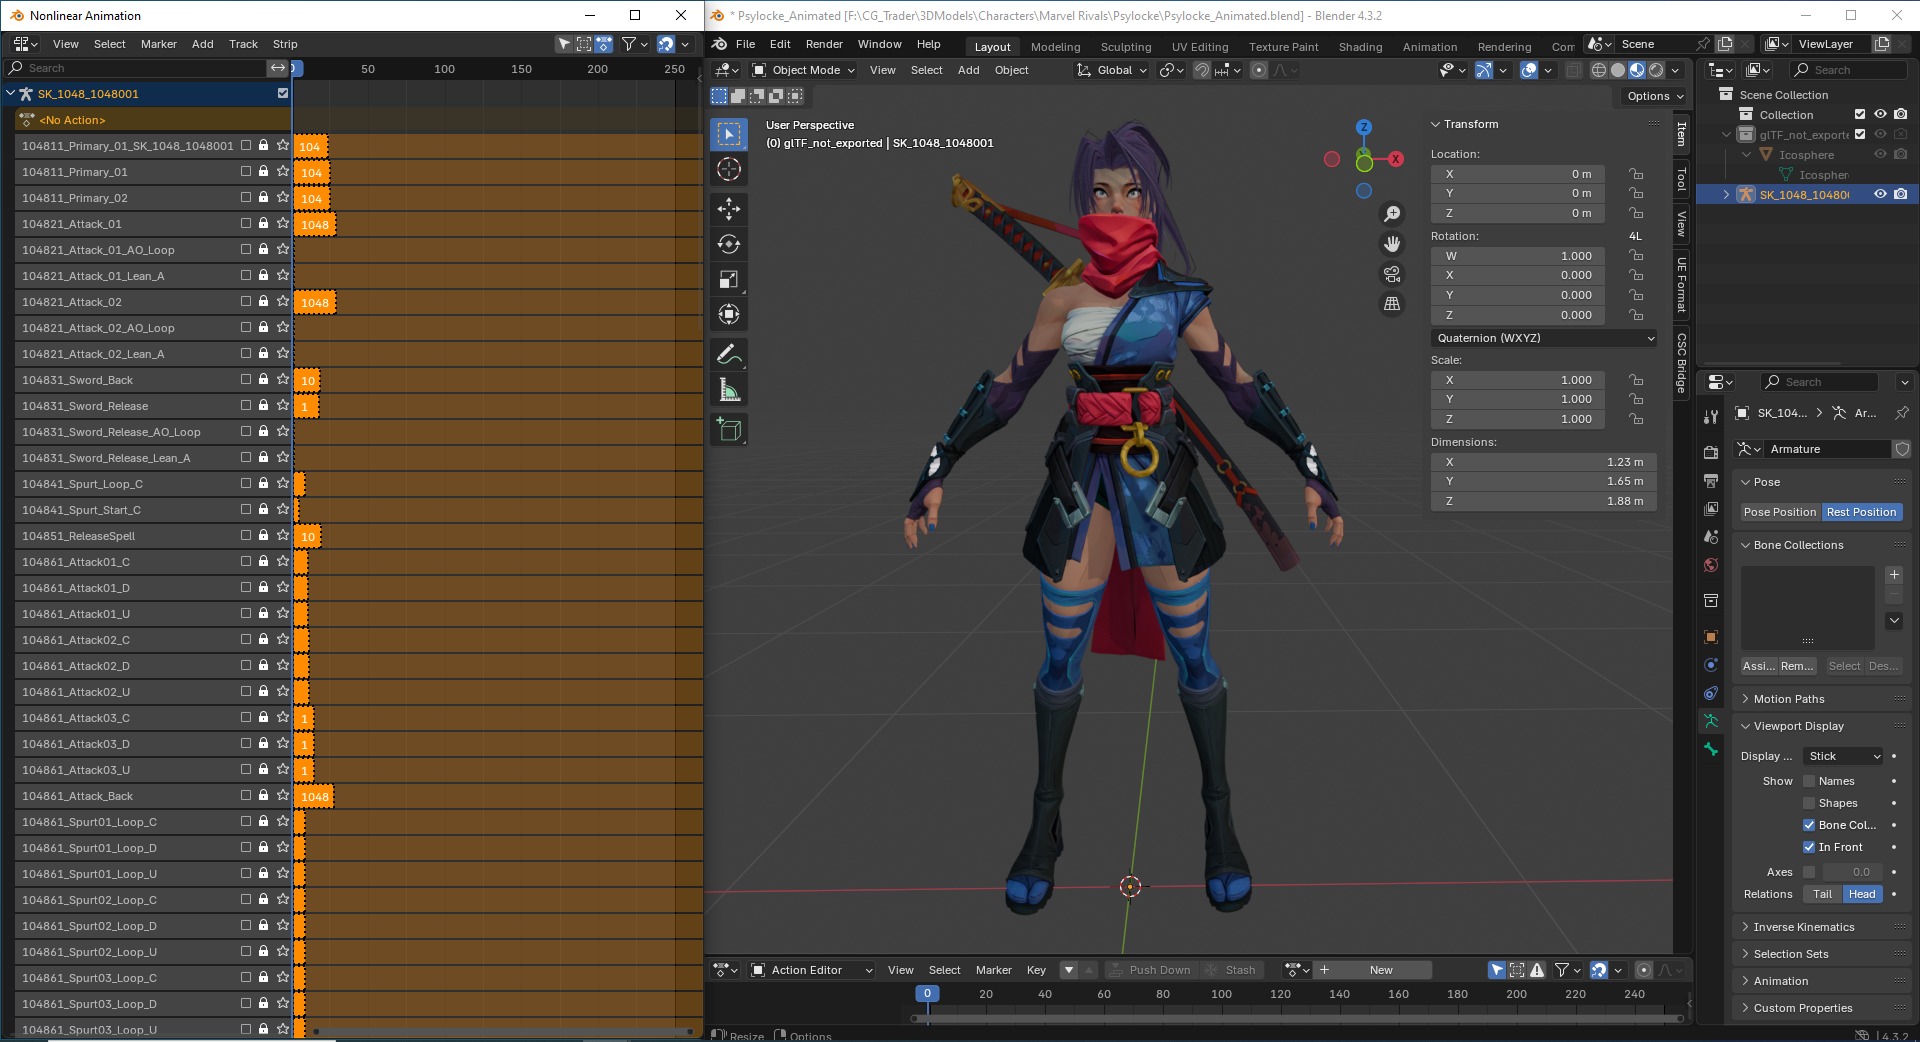This screenshot has width=1920, height=1042.
Task: Set Relations to Tail
Action: tap(1823, 894)
